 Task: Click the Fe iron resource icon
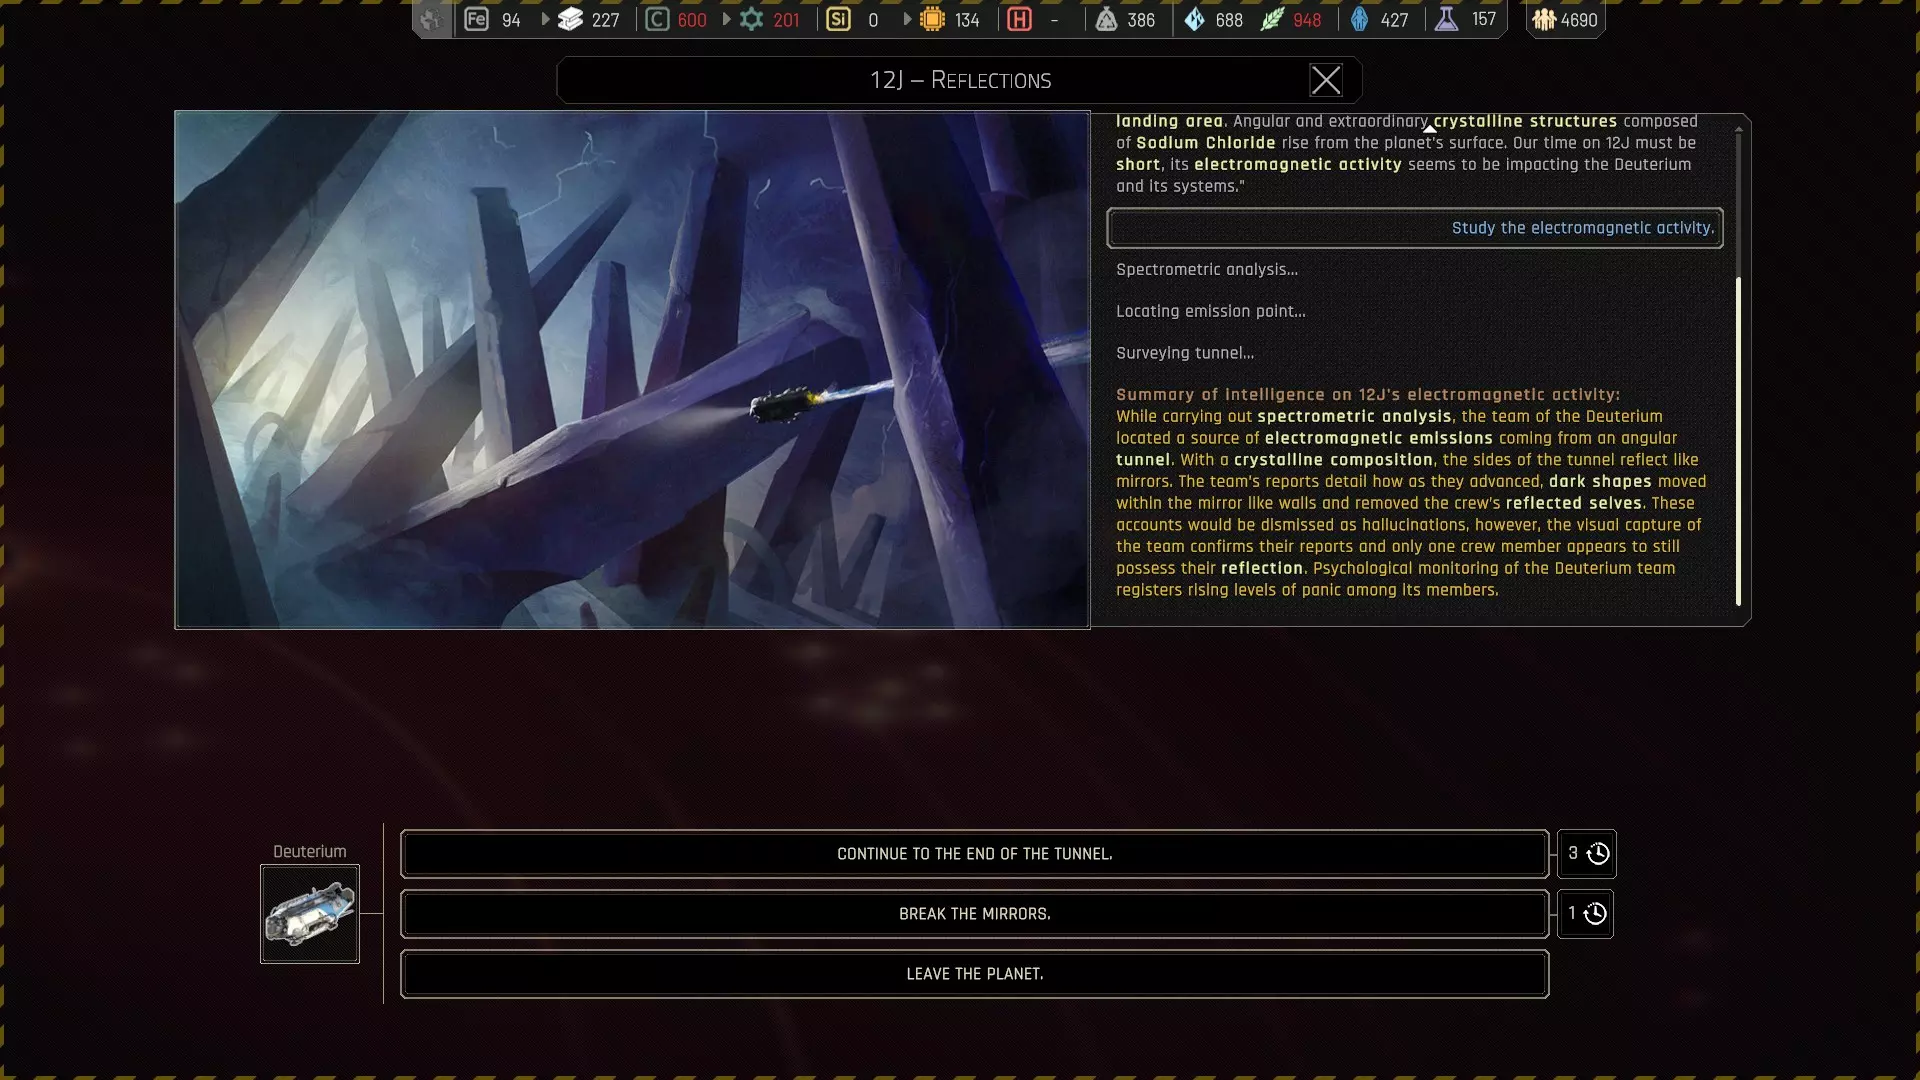(477, 19)
